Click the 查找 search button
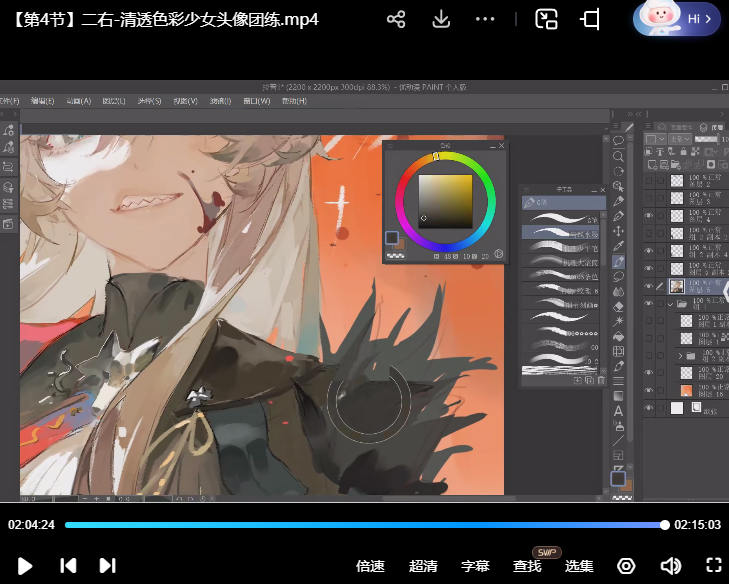Image resolution: width=729 pixels, height=584 pixels. pyautogui.click(x=527, y=566)
